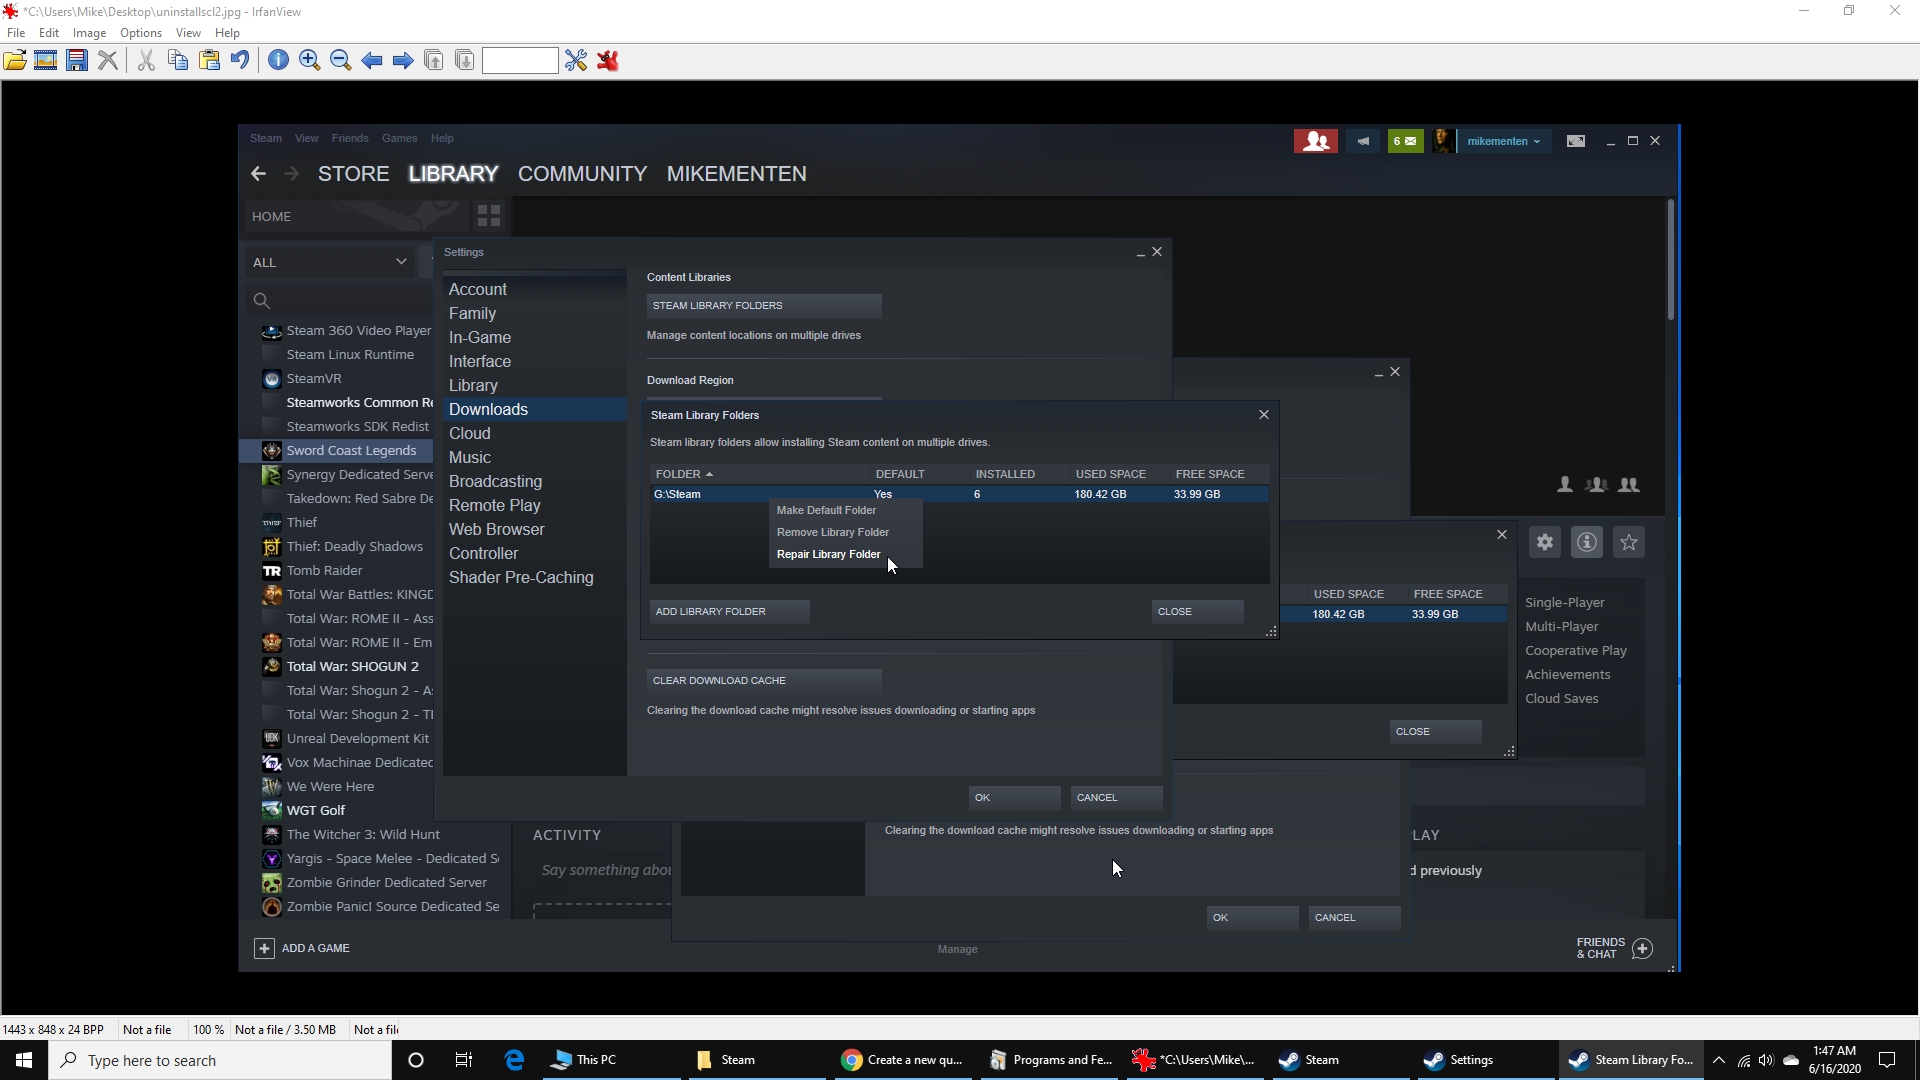The width and height of the screenshot is (1920, 1080).
Task: Click the CLEAR DOWNLOAD CACHE button
Action: [764, 681]
